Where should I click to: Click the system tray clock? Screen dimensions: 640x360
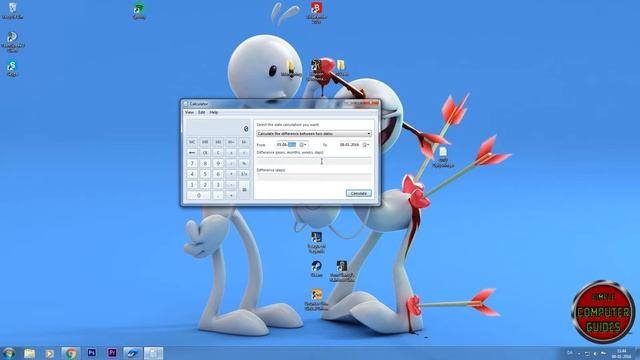coord(622,353)
